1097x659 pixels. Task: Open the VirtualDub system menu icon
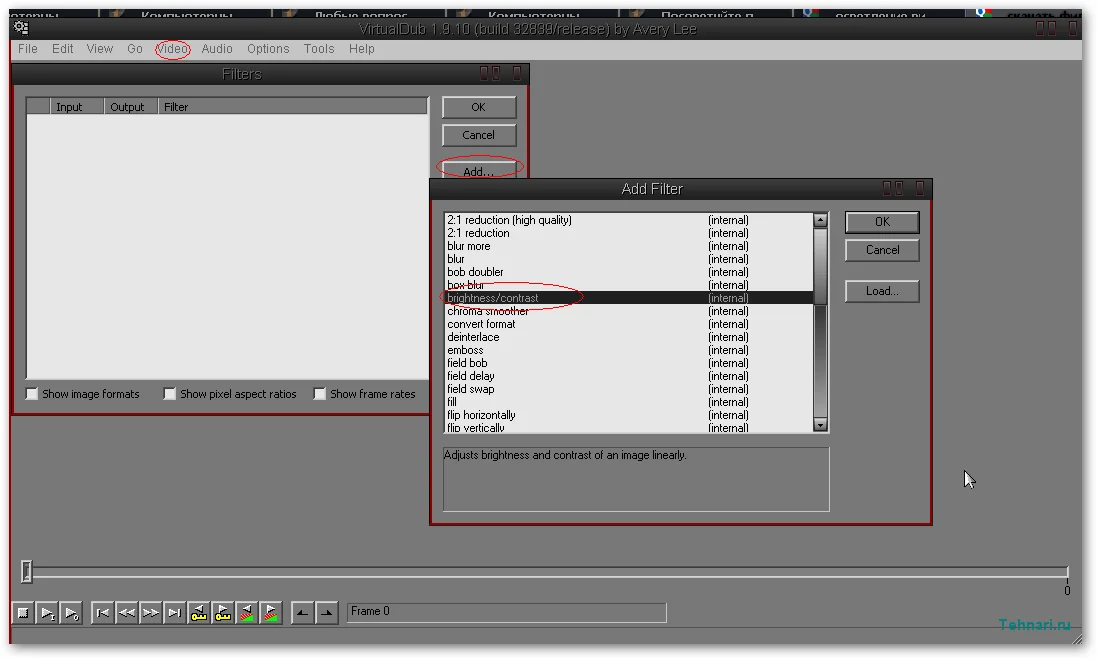pyautogui.click(x=21, y=28)
